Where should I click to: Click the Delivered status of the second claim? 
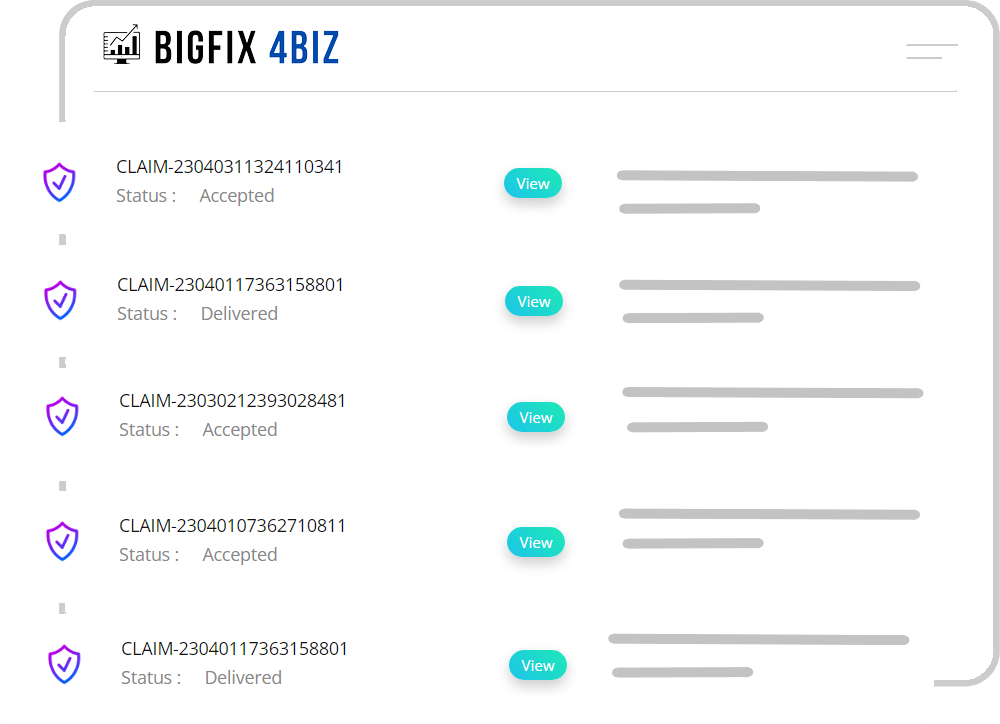tap(239, 313)
